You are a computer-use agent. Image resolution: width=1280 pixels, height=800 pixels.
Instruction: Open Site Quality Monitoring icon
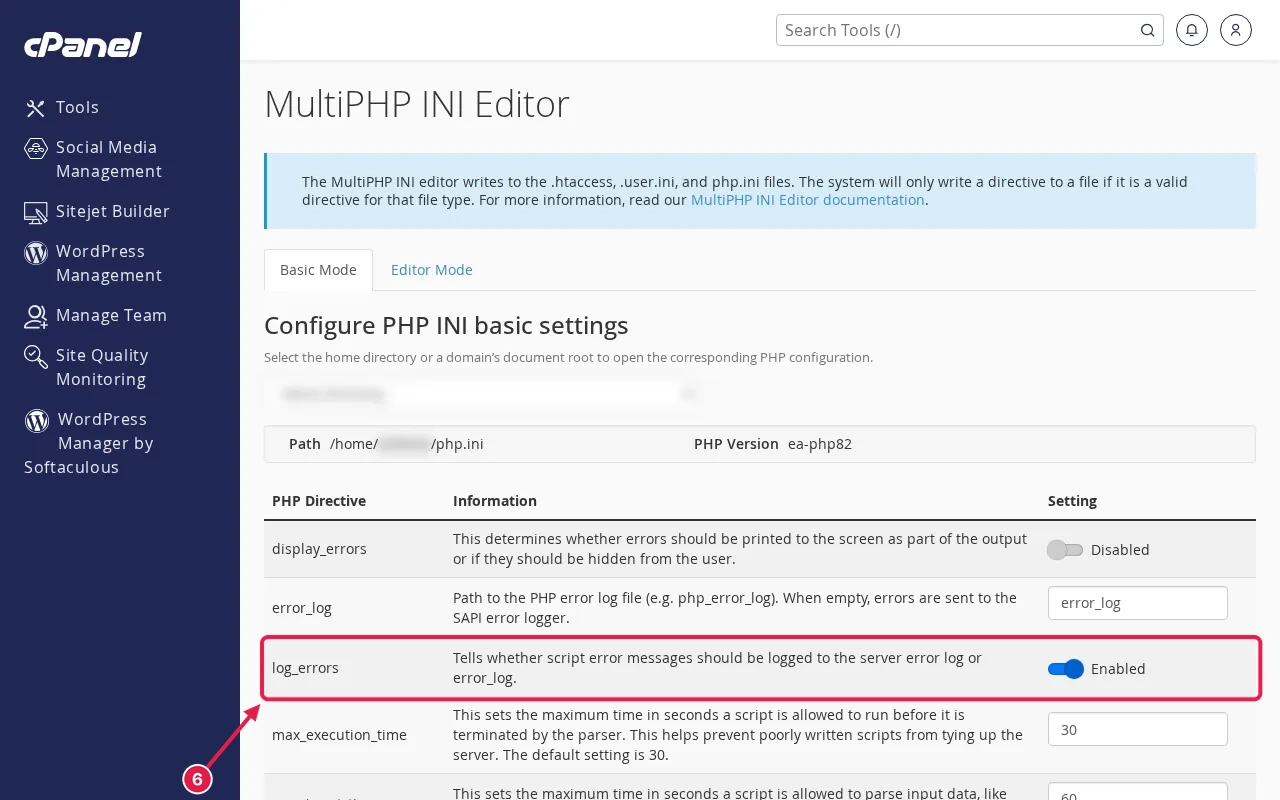[x=36, y=356]
